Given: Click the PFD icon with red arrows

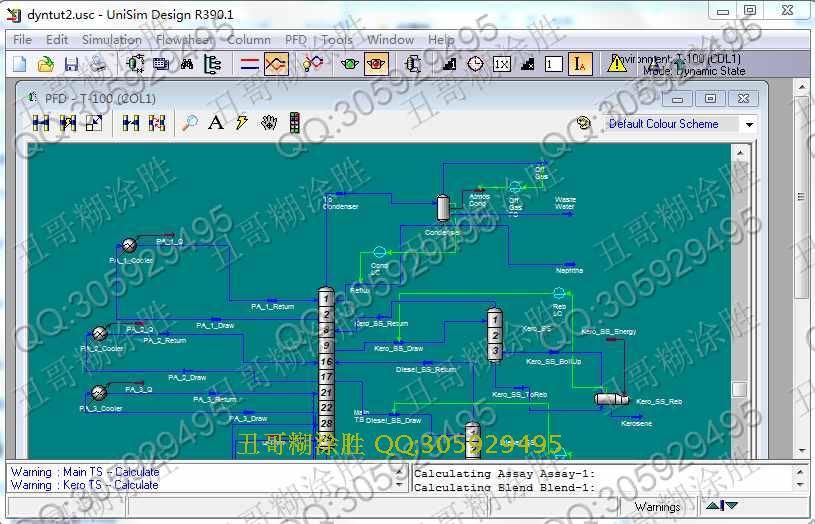Looking at the screenshot, I should pos(157,123).
